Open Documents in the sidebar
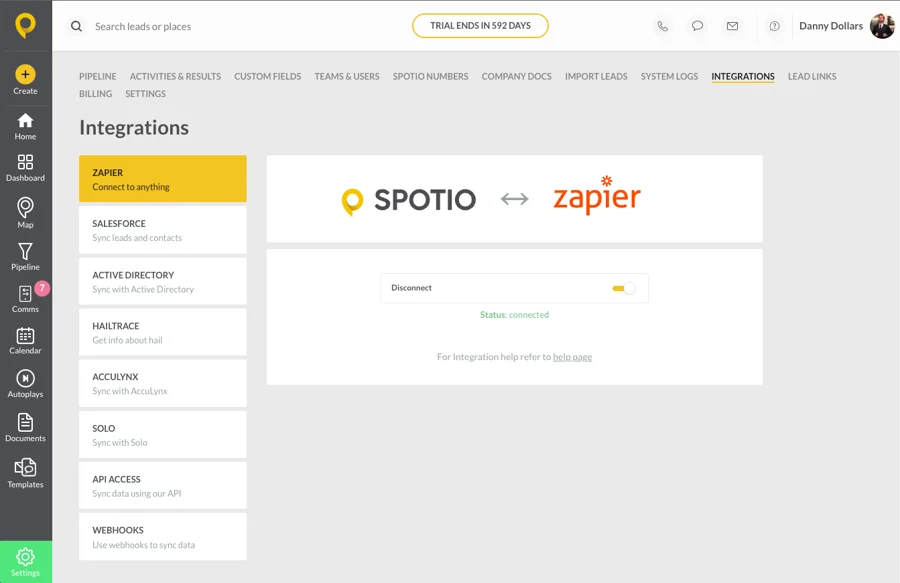Viewport: 900px width, 583px height. [x=25, y=427]
